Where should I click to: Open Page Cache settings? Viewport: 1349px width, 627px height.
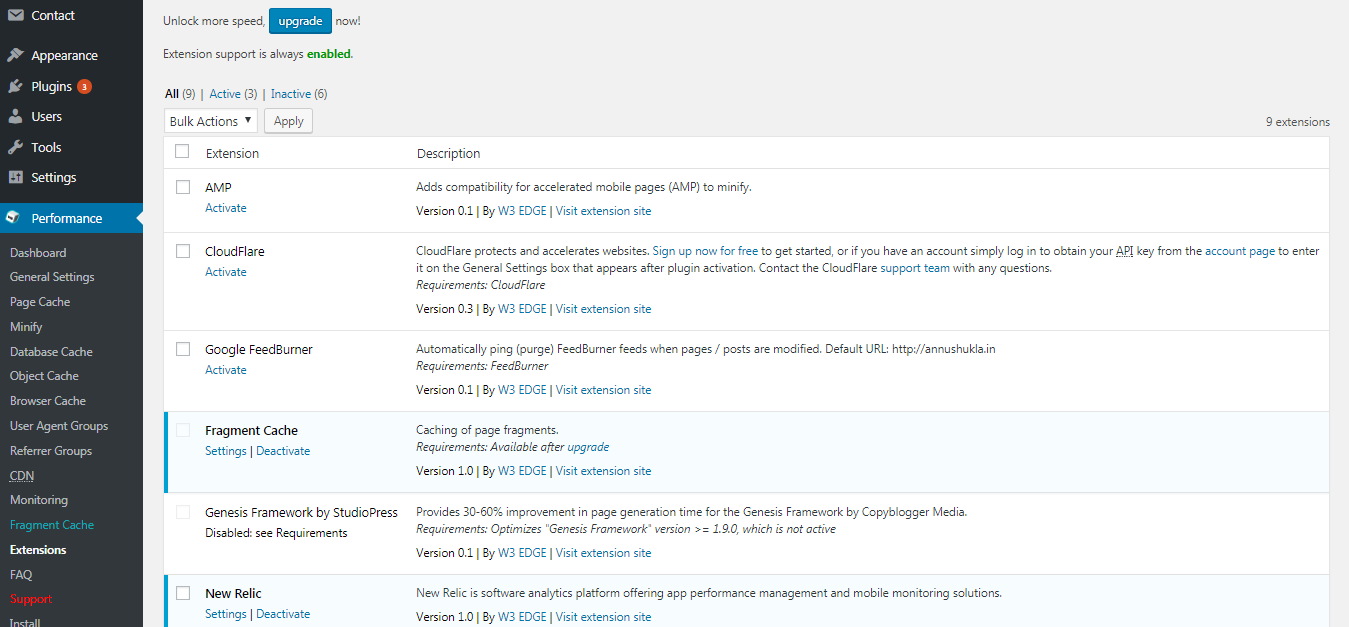point(40,302)
